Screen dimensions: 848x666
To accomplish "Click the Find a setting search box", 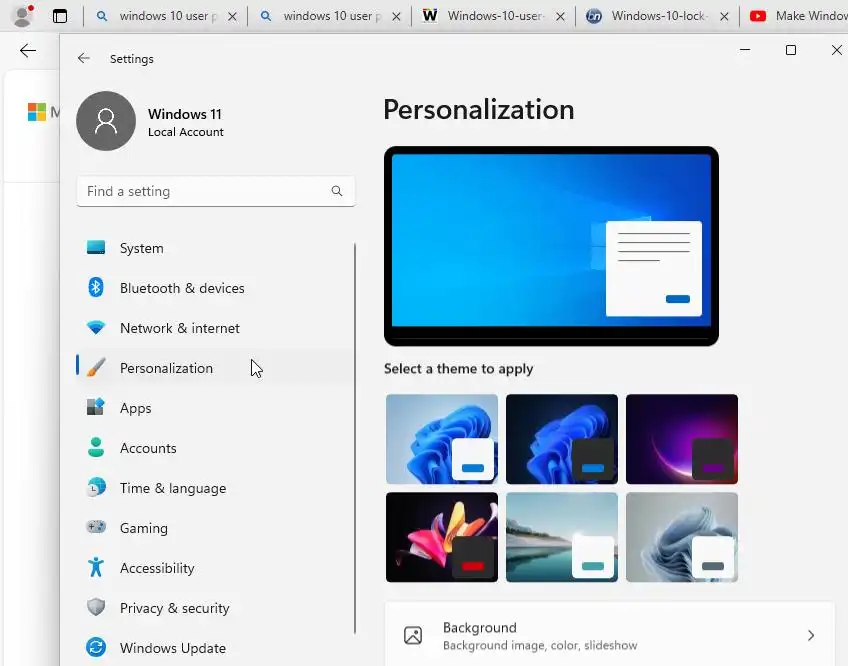I will (x=216, y=191).
